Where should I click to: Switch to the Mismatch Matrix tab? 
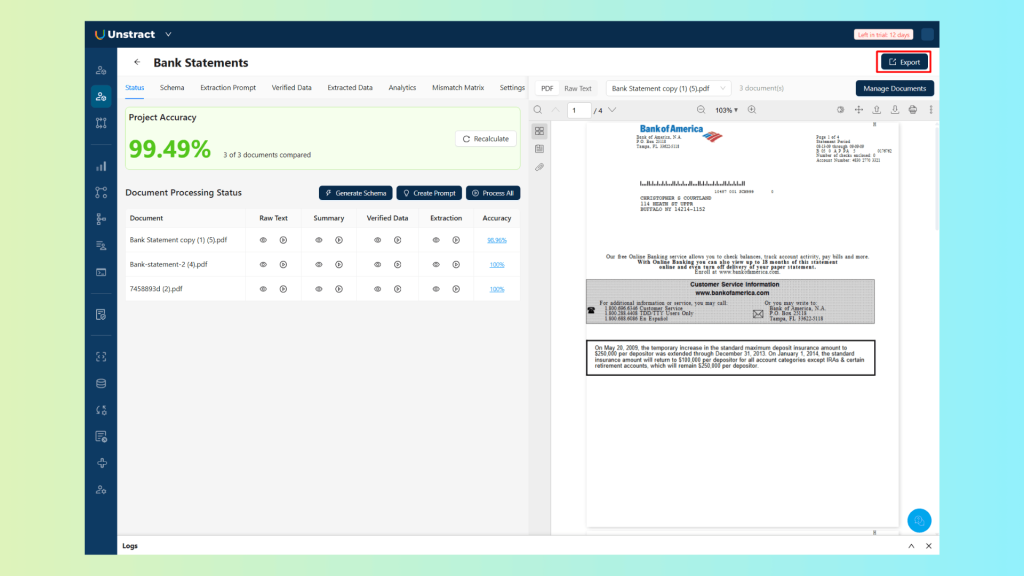tap(457, 88)
